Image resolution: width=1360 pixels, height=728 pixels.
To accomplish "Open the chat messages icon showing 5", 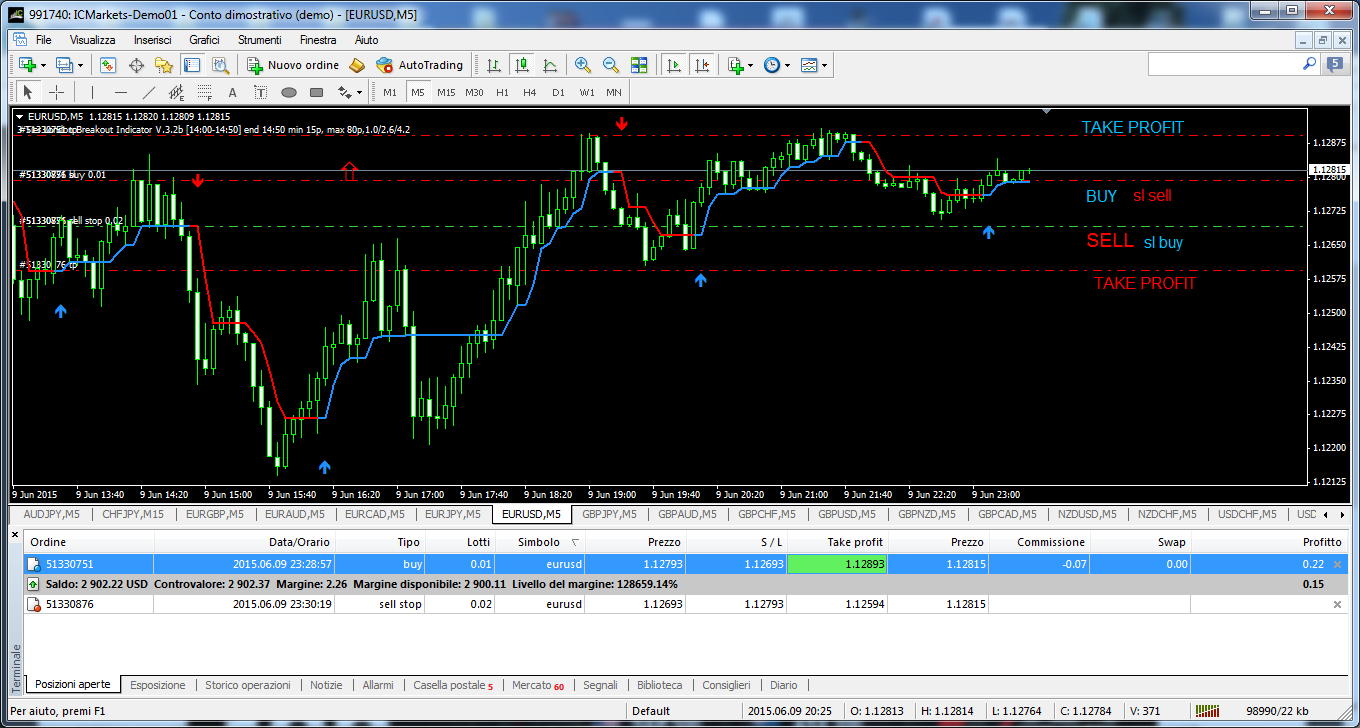I will 1335,64.
